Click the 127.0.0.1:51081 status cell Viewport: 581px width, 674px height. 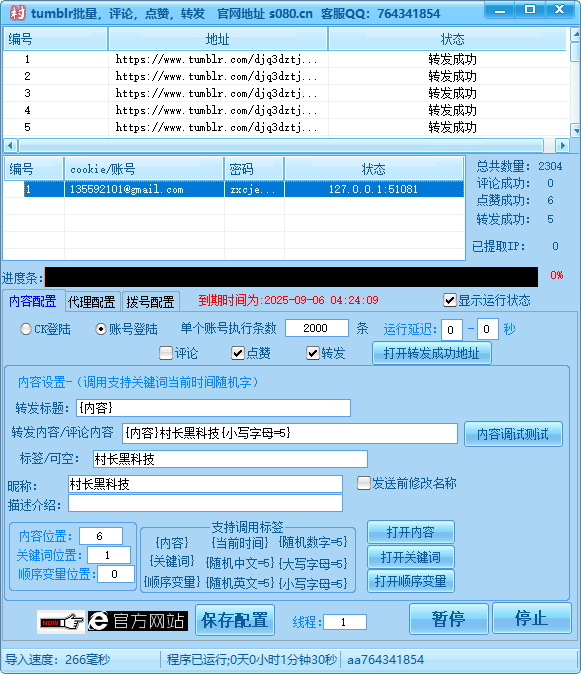tap(374, 189)
